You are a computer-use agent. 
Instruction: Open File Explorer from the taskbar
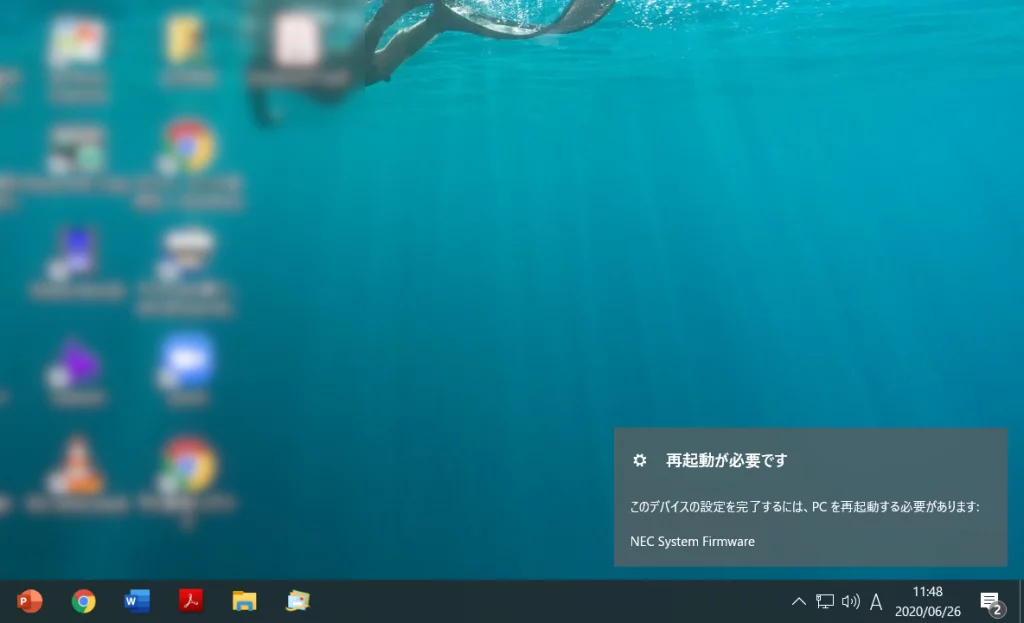(244, 601)
